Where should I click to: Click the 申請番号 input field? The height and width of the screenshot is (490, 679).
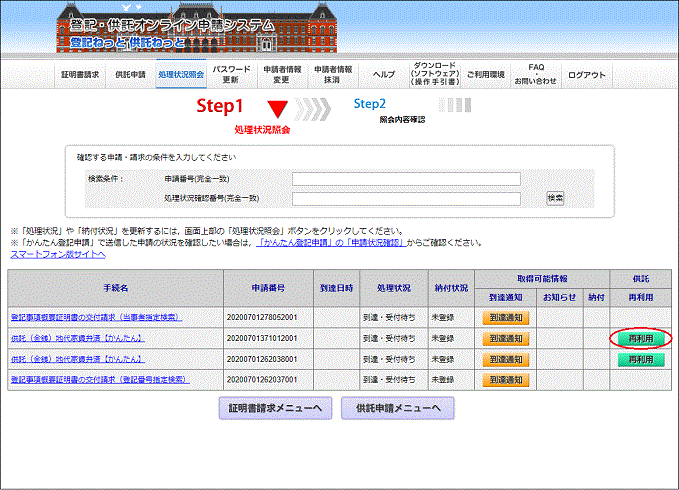[x=406, y=179]
